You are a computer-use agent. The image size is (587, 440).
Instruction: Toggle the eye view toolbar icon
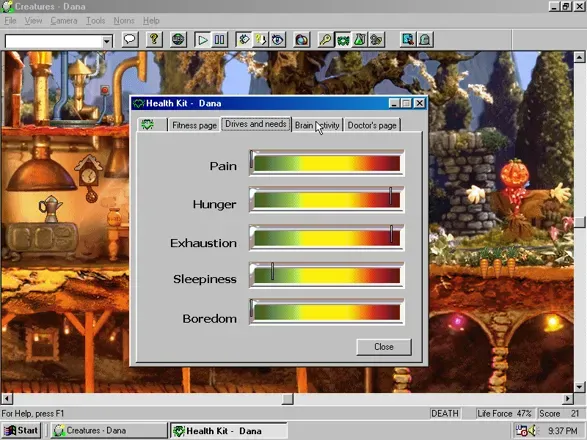277,39
